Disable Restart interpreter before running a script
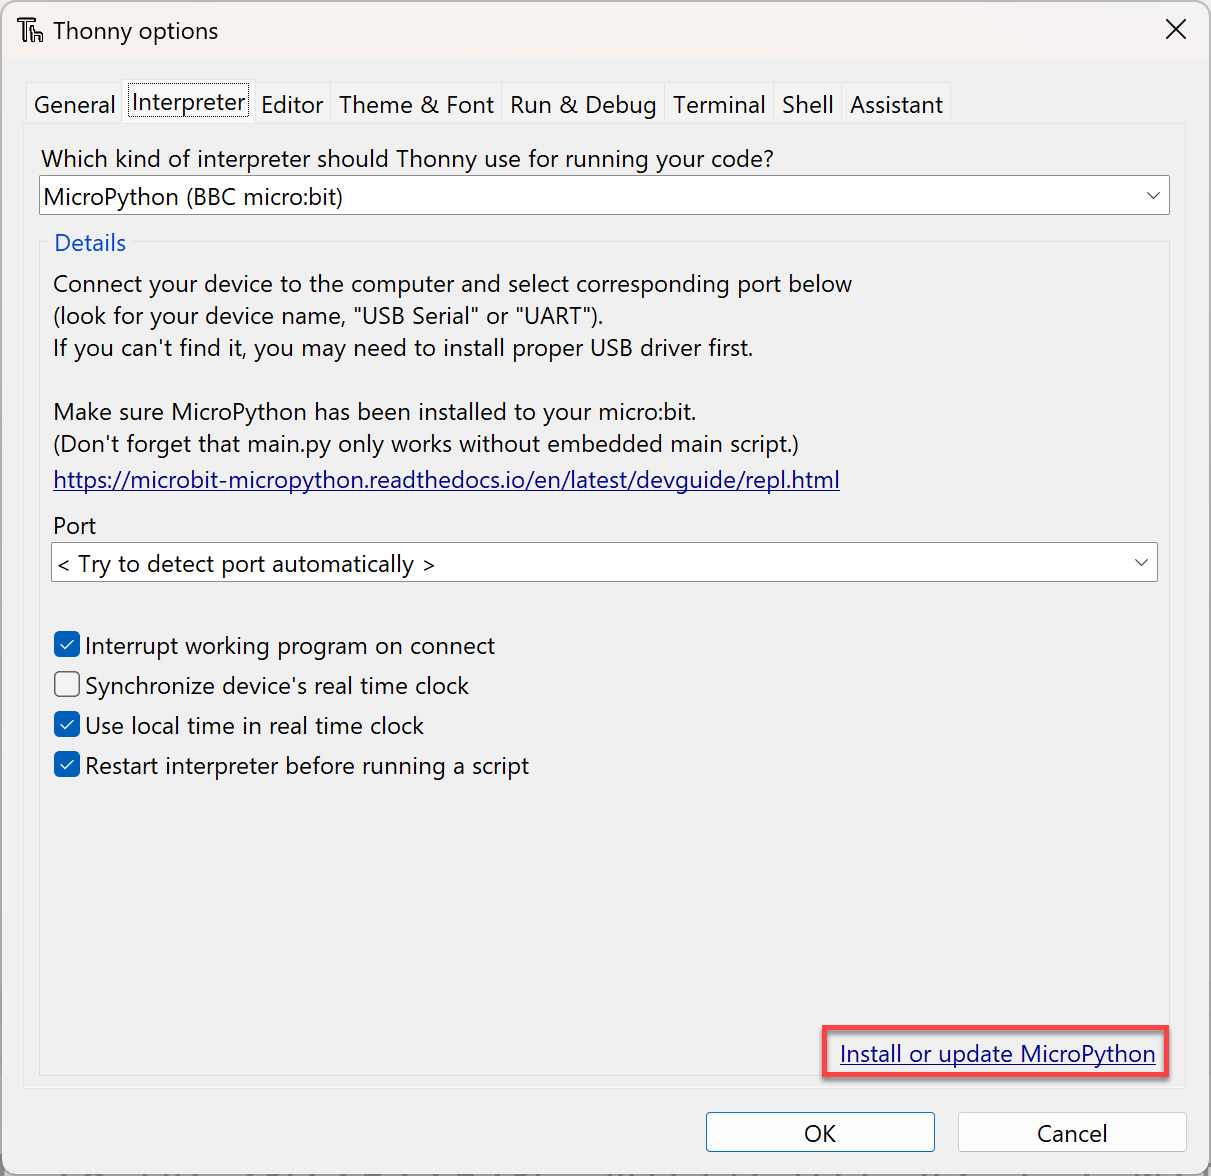 click(x=67, y=765)
